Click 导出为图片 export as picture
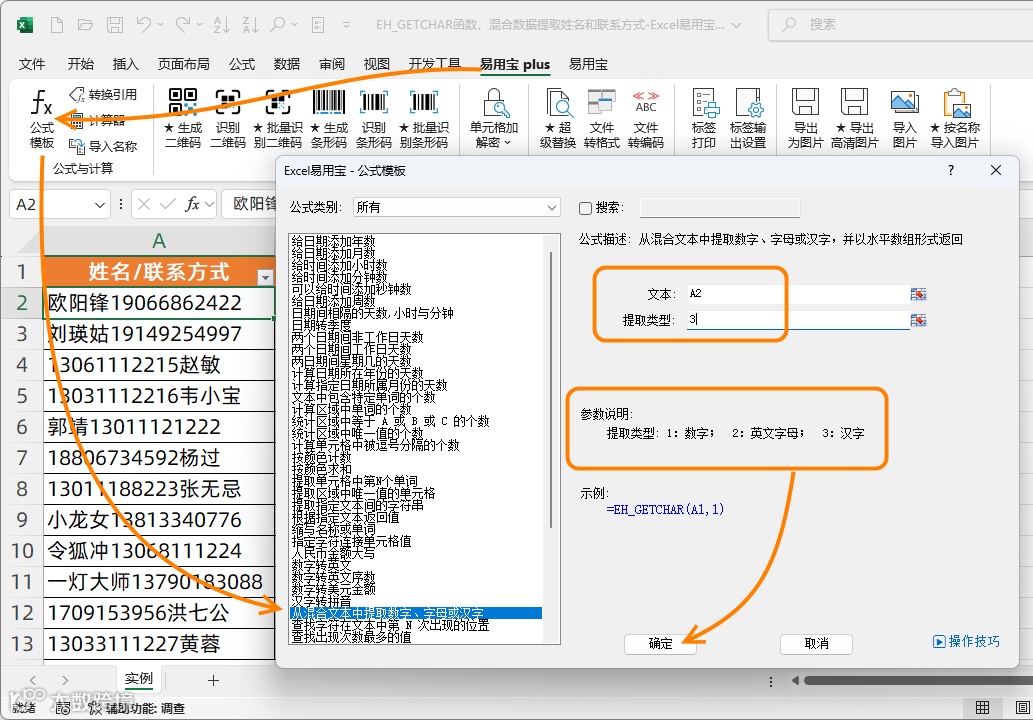 click(805, 119)
